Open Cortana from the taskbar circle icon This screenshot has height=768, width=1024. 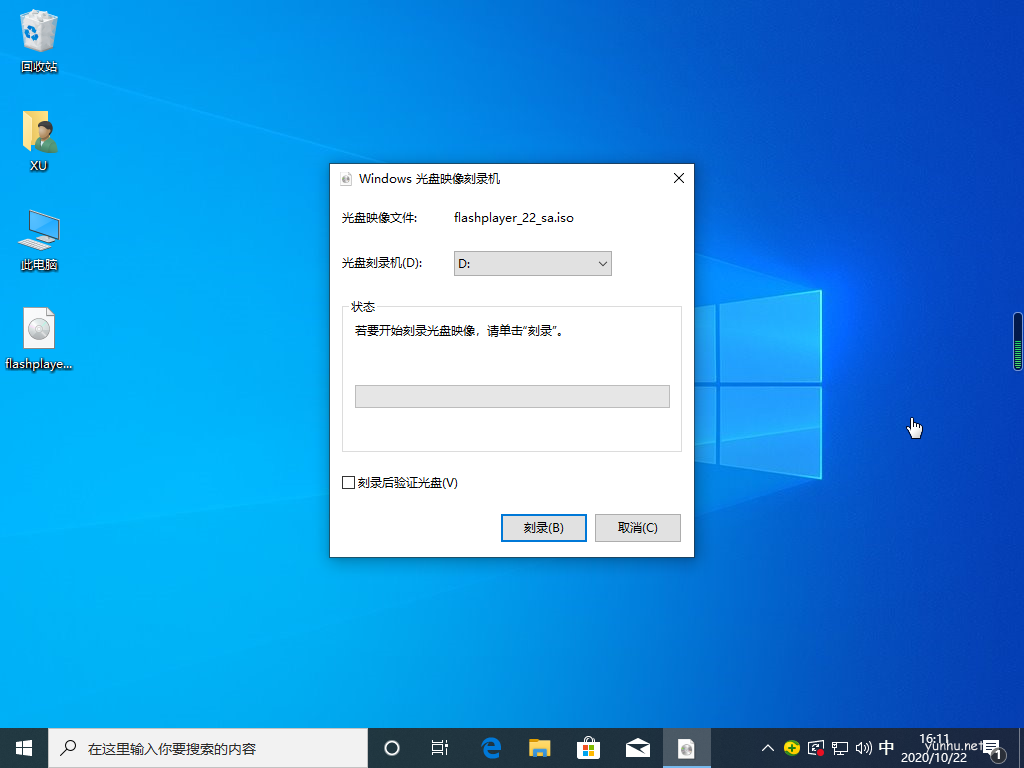point(392,748)
